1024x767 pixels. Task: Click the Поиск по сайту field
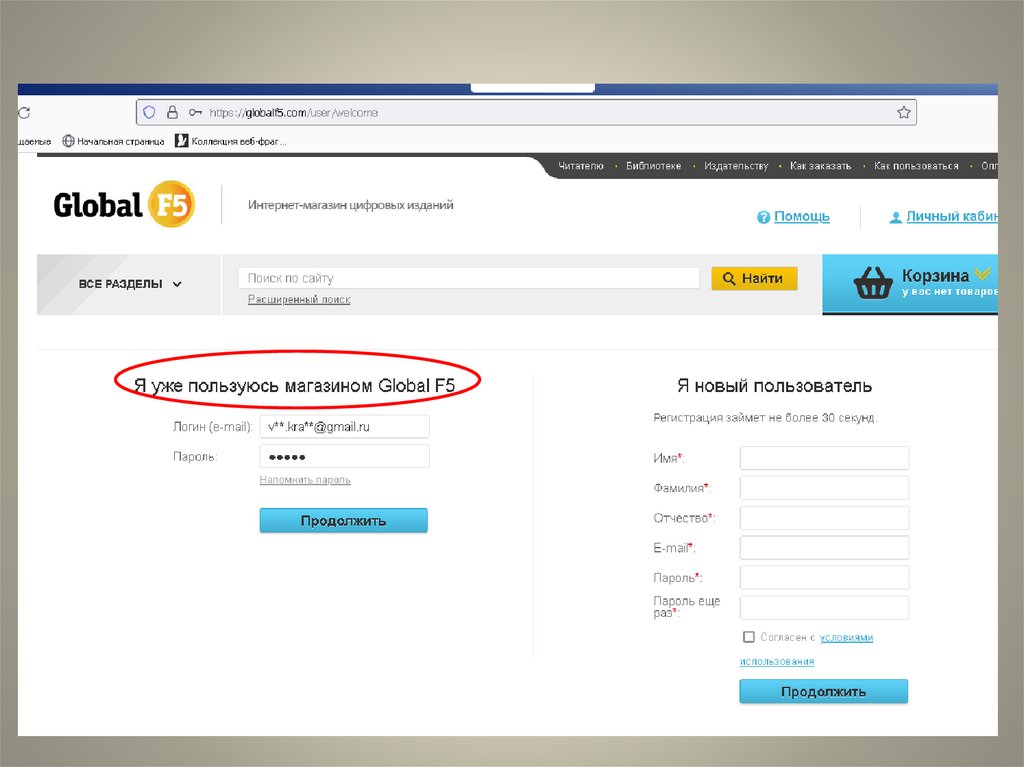click(x=468, y=278)
